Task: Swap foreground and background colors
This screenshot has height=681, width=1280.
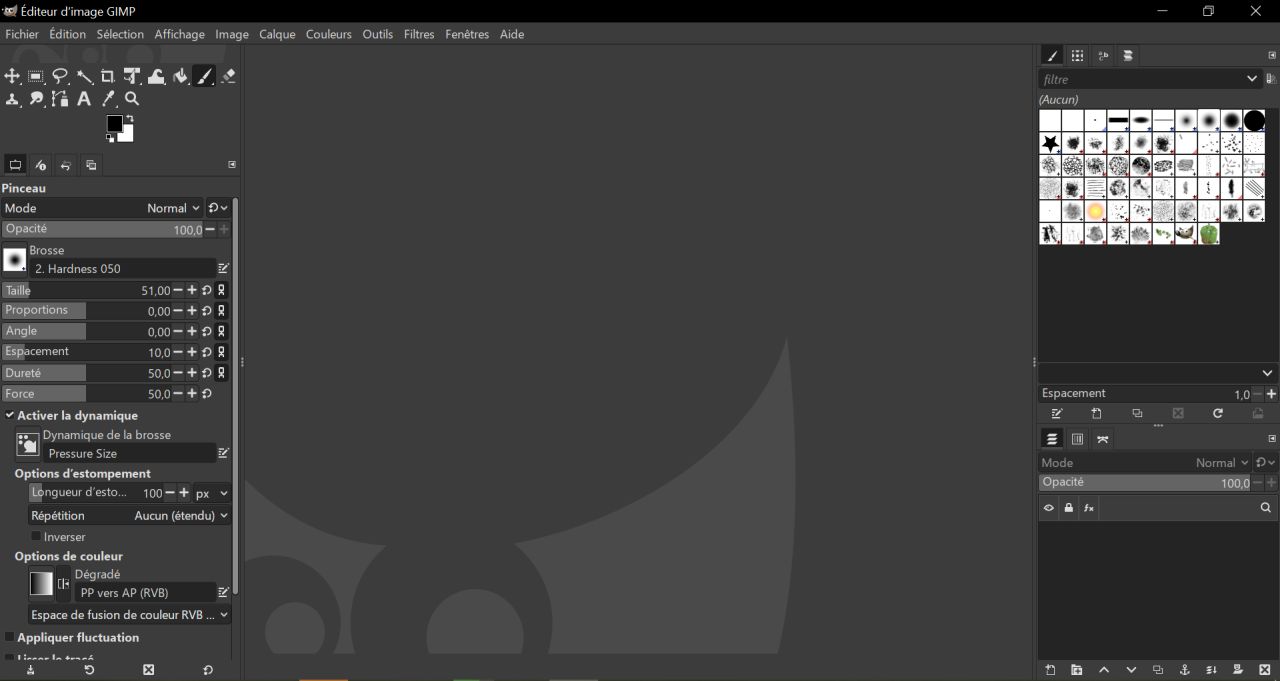Action: point(131,117)
